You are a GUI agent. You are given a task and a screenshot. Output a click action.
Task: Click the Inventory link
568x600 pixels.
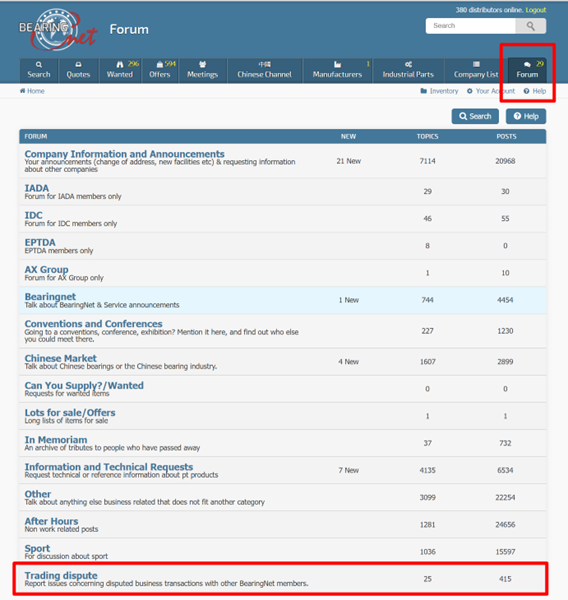(439, 91)
